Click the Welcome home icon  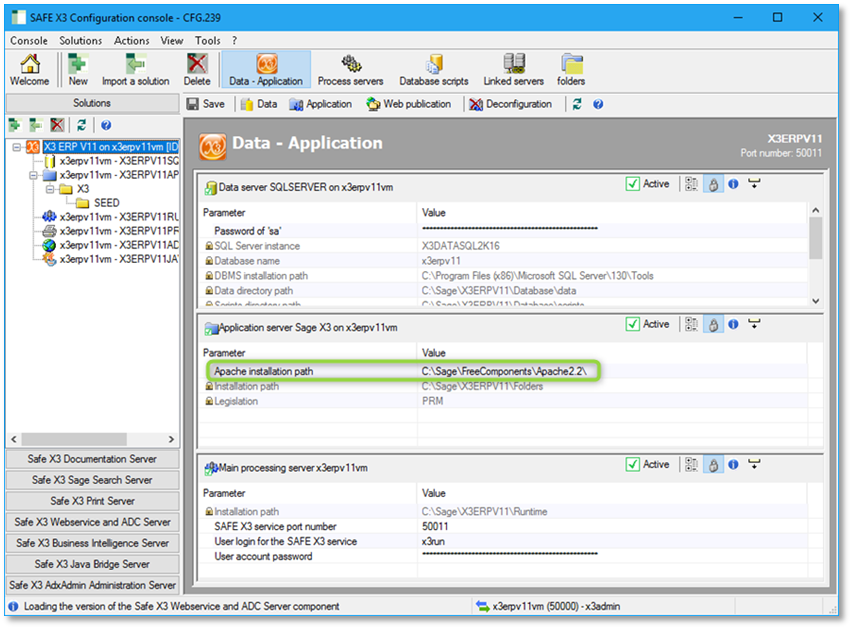click(29, 69)
